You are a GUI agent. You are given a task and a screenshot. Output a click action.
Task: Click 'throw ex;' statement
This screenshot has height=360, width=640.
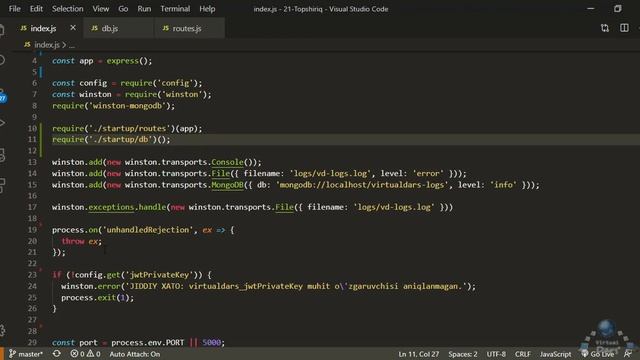tap(82, 241)
